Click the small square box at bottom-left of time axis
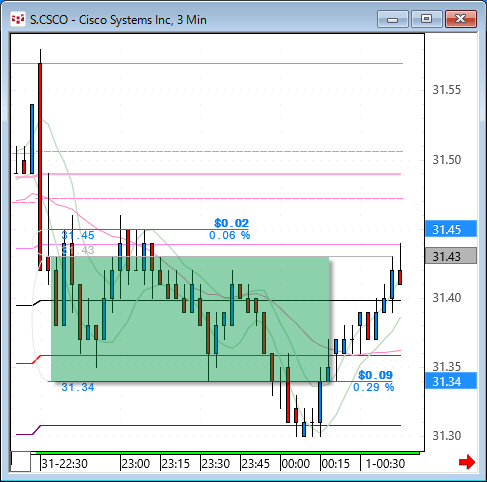Viewport: 487px width, 482px height. 20,462
